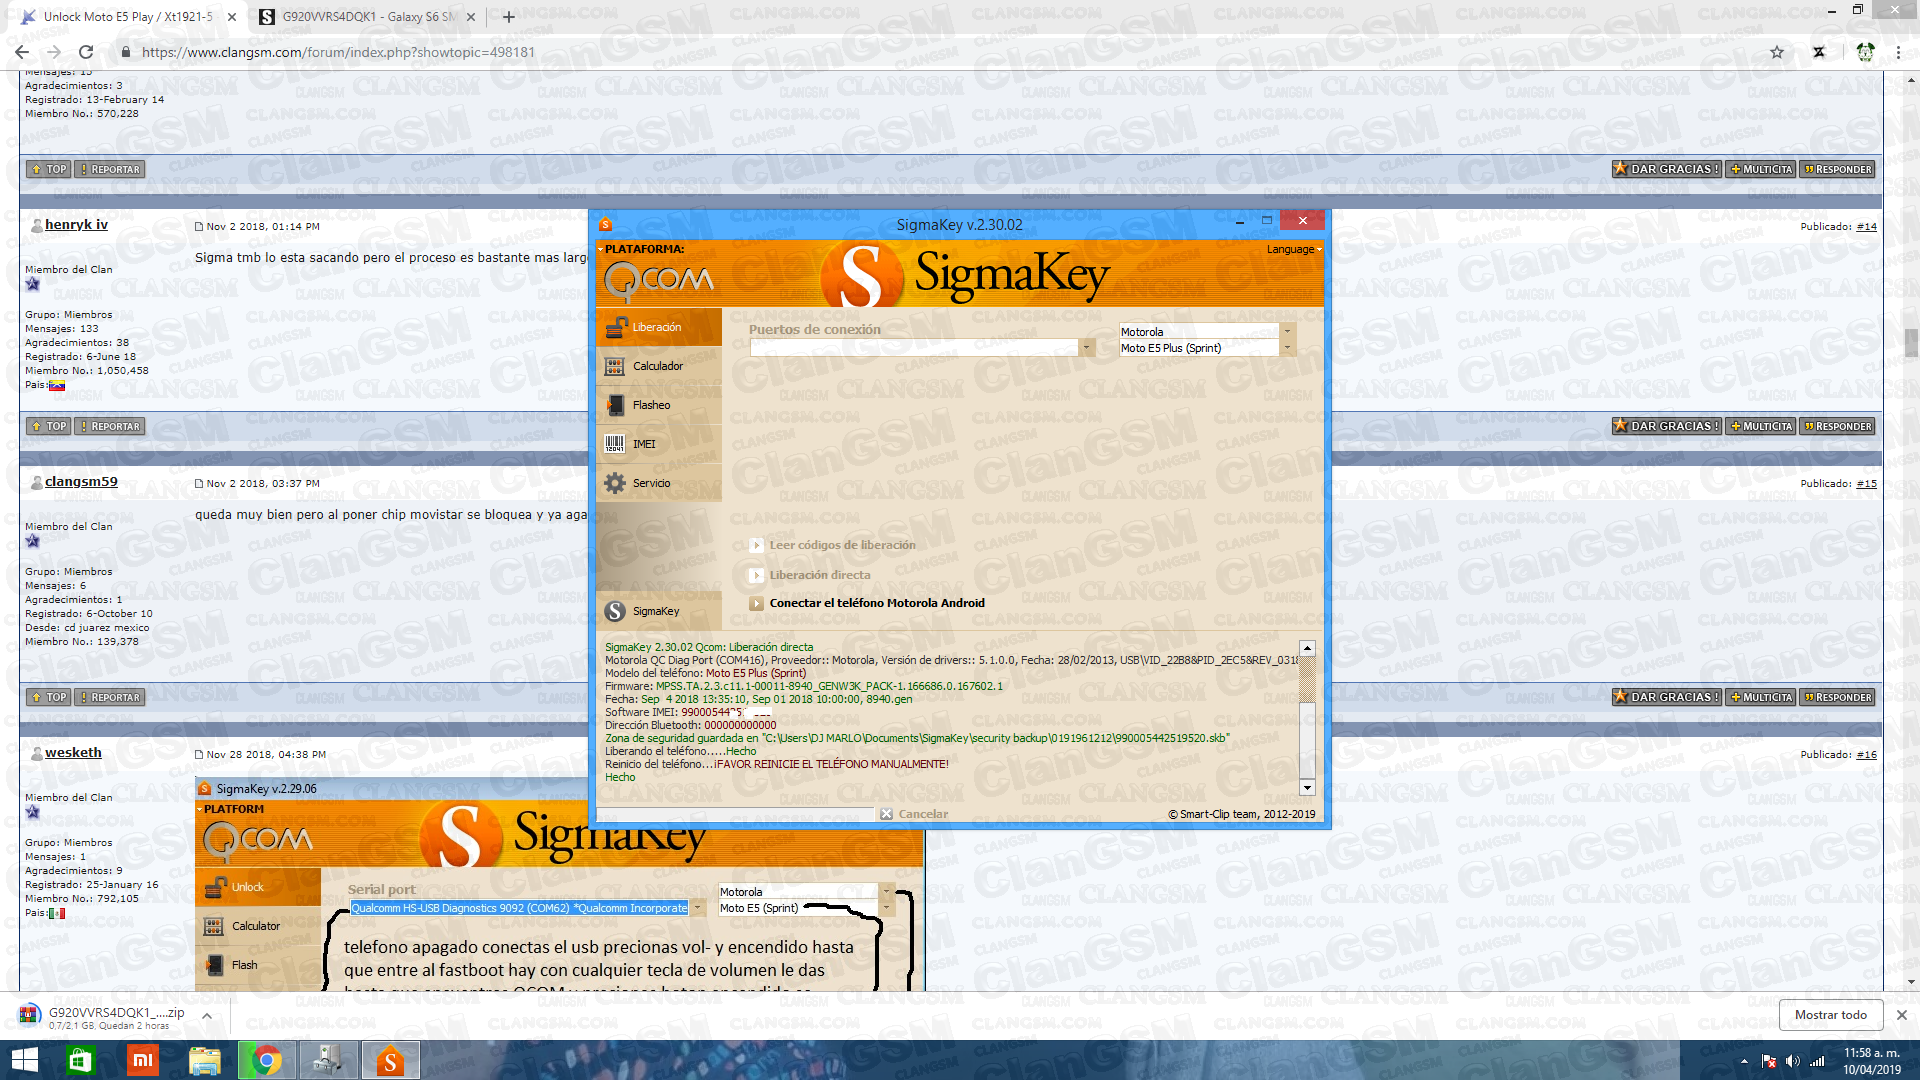1920x1080 pixels.
Task: Click the SigmaKey info item at sidebar bottom
Action: click(658, 611)
